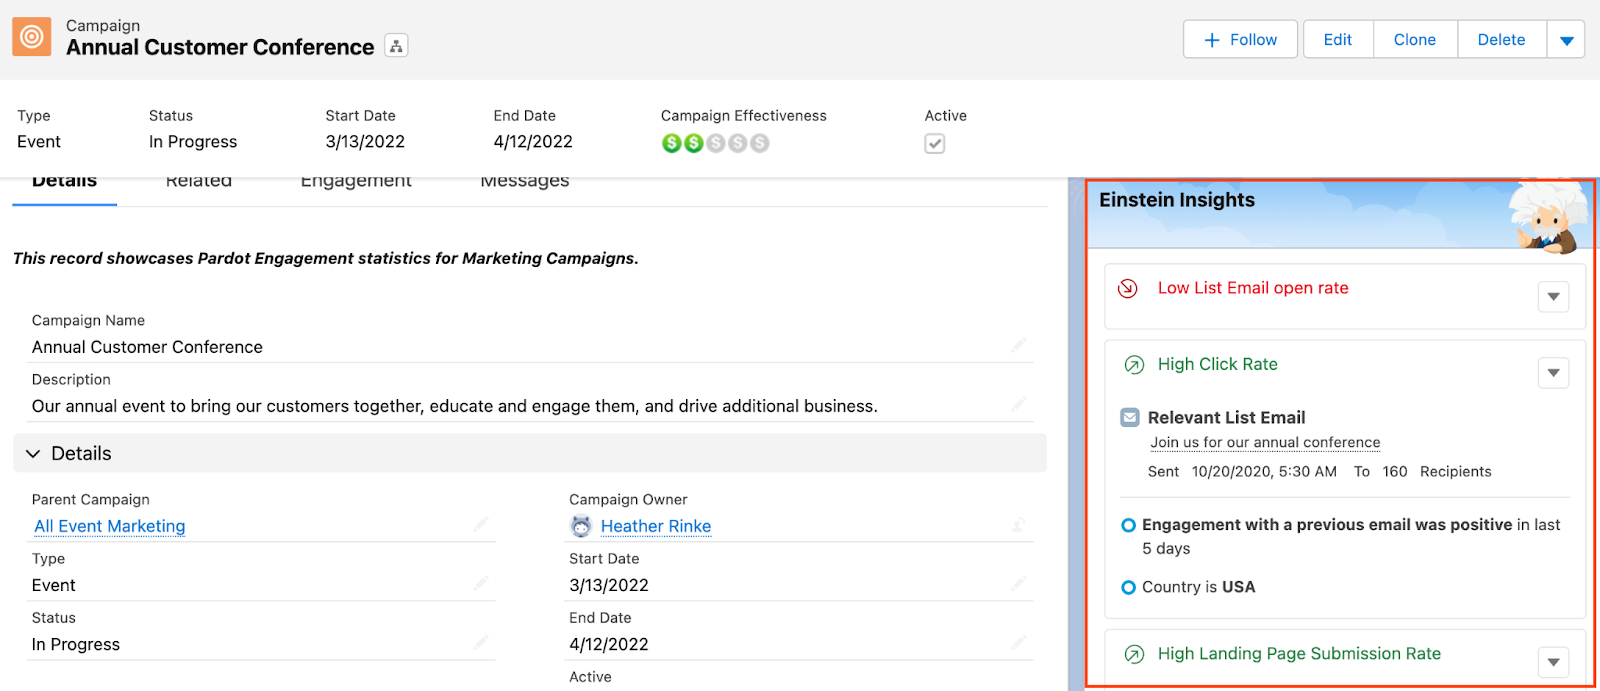Screen dimensions: 1600x691
Task: Switch to the Engagement tab
Action: [x=356, y=183]
